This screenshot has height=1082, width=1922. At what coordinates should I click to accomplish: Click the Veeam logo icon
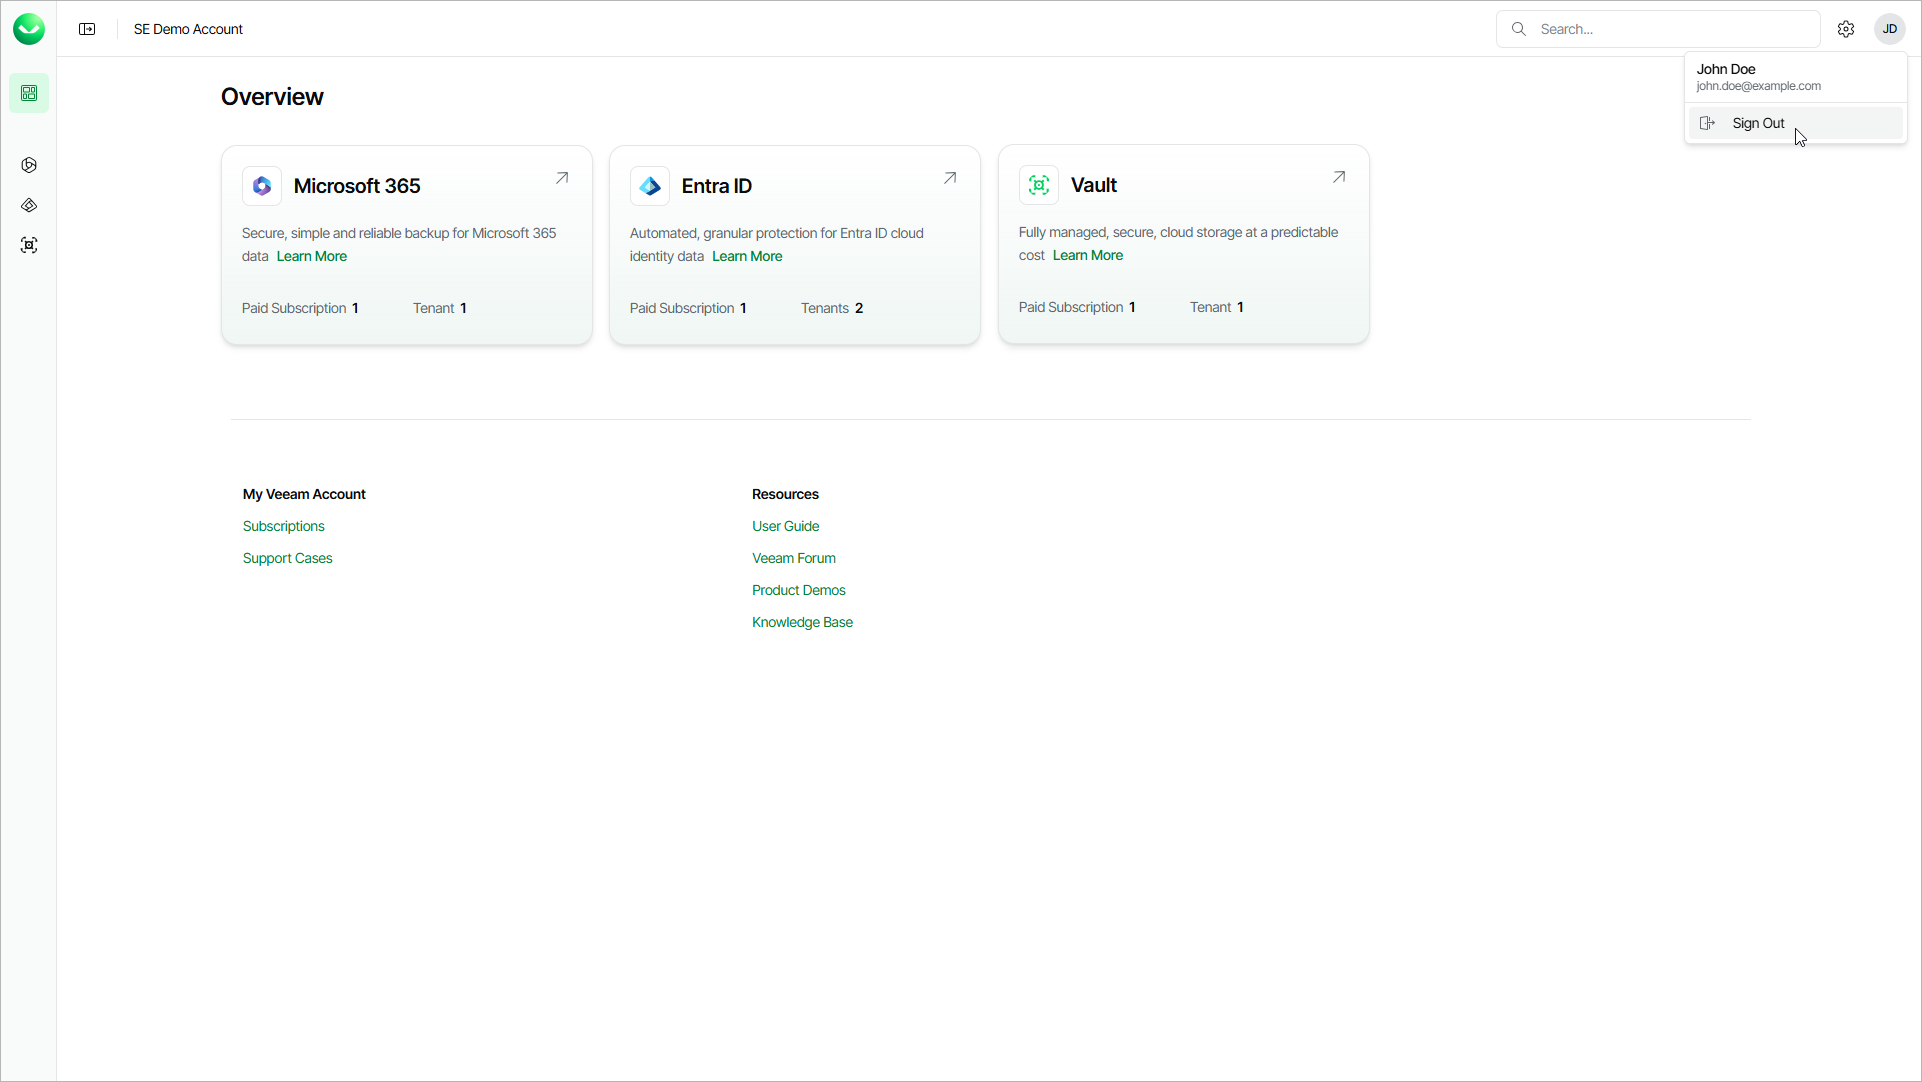[29, 29]
